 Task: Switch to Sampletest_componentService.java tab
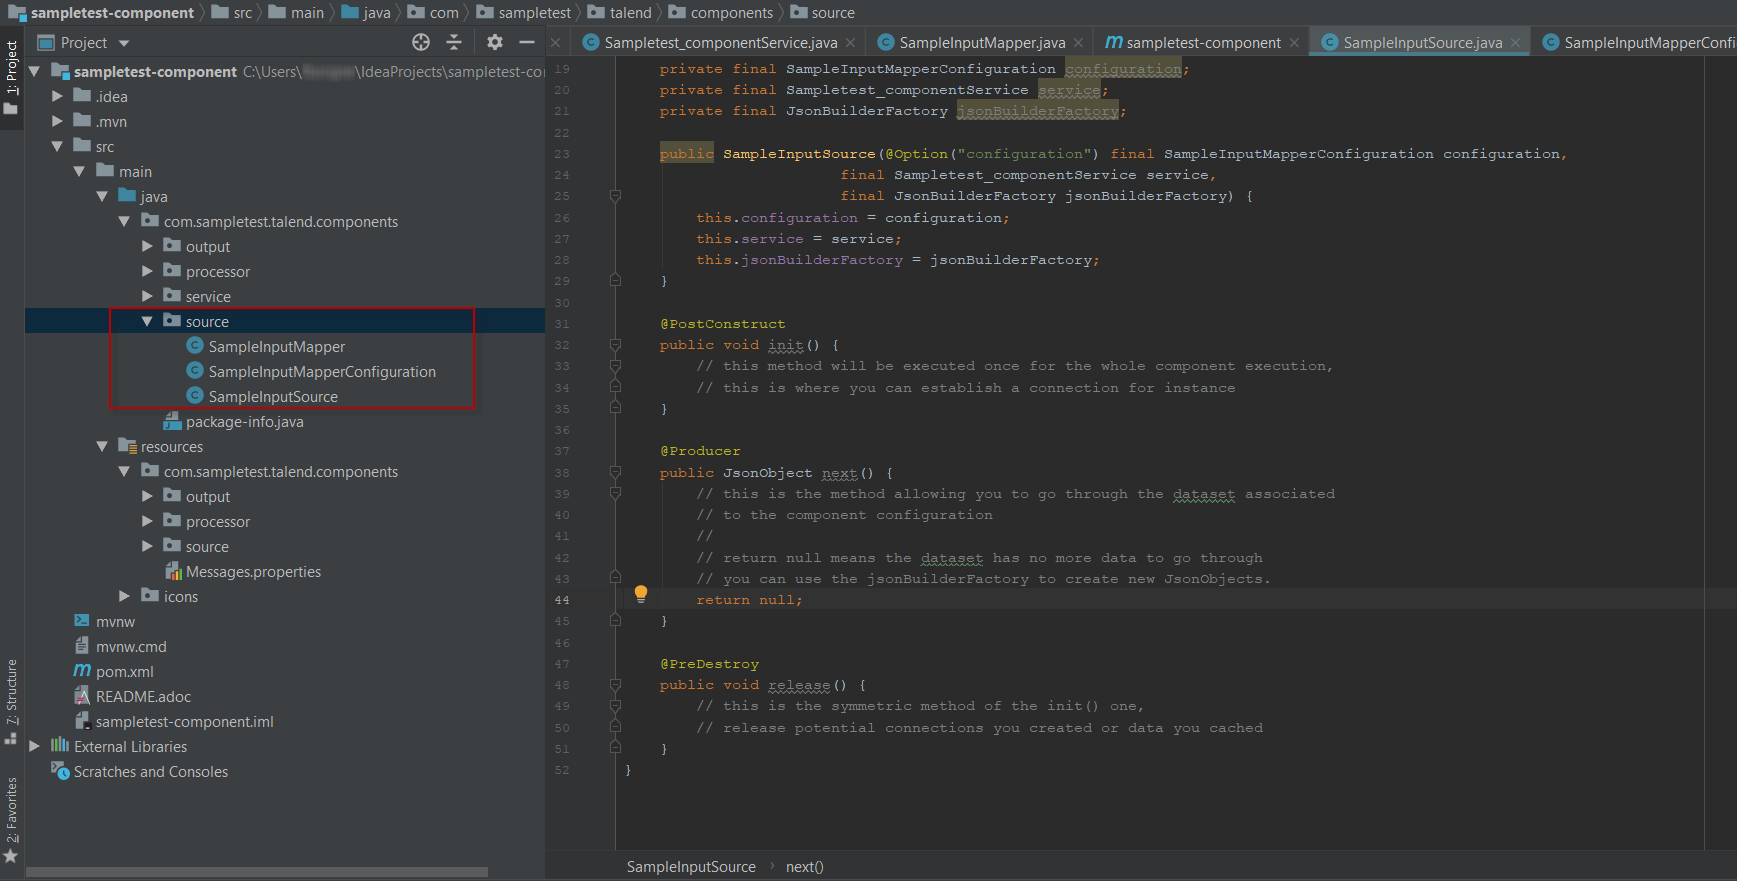pos(720,42)
